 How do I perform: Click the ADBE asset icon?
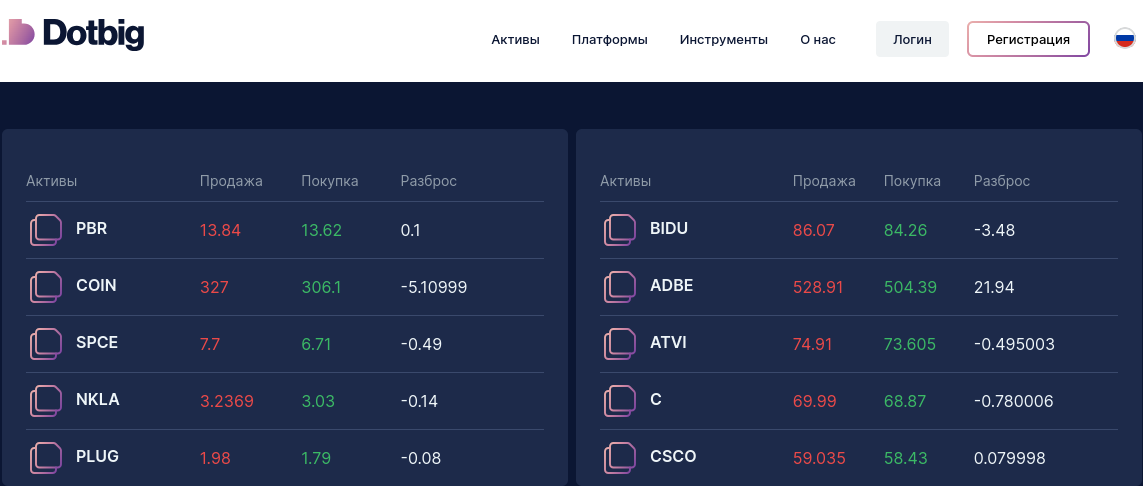[x=619, y=287]
